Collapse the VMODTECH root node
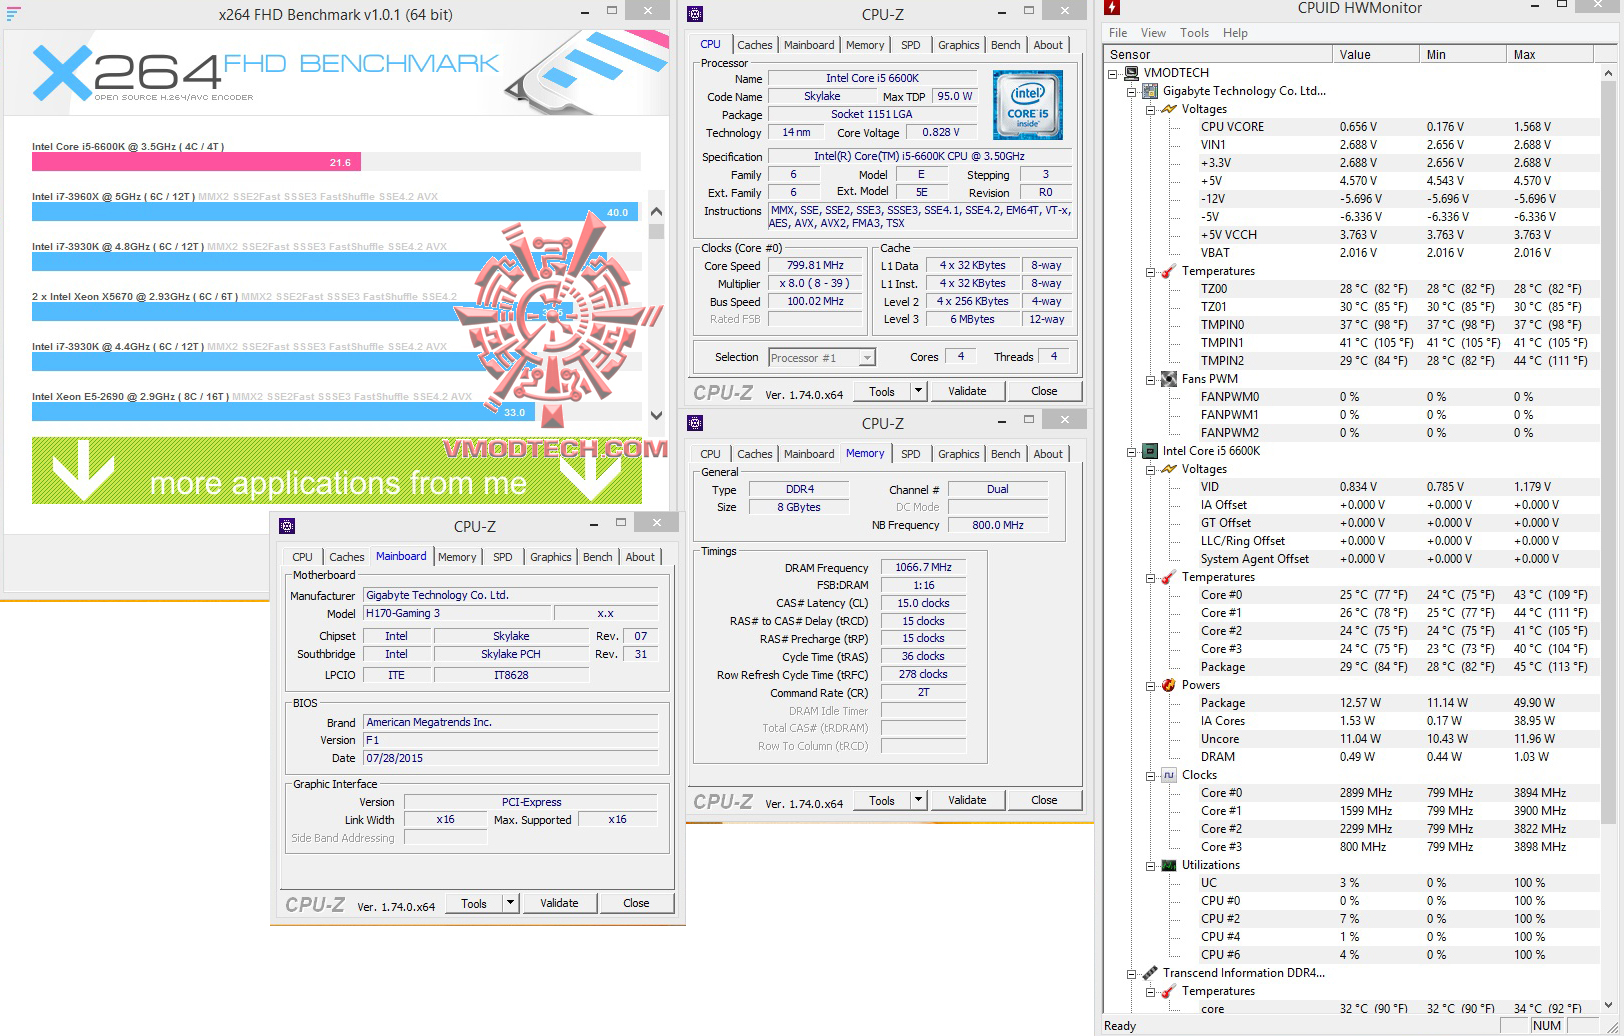The width and height of the screenshot is (1624, 1036). 1113,73
